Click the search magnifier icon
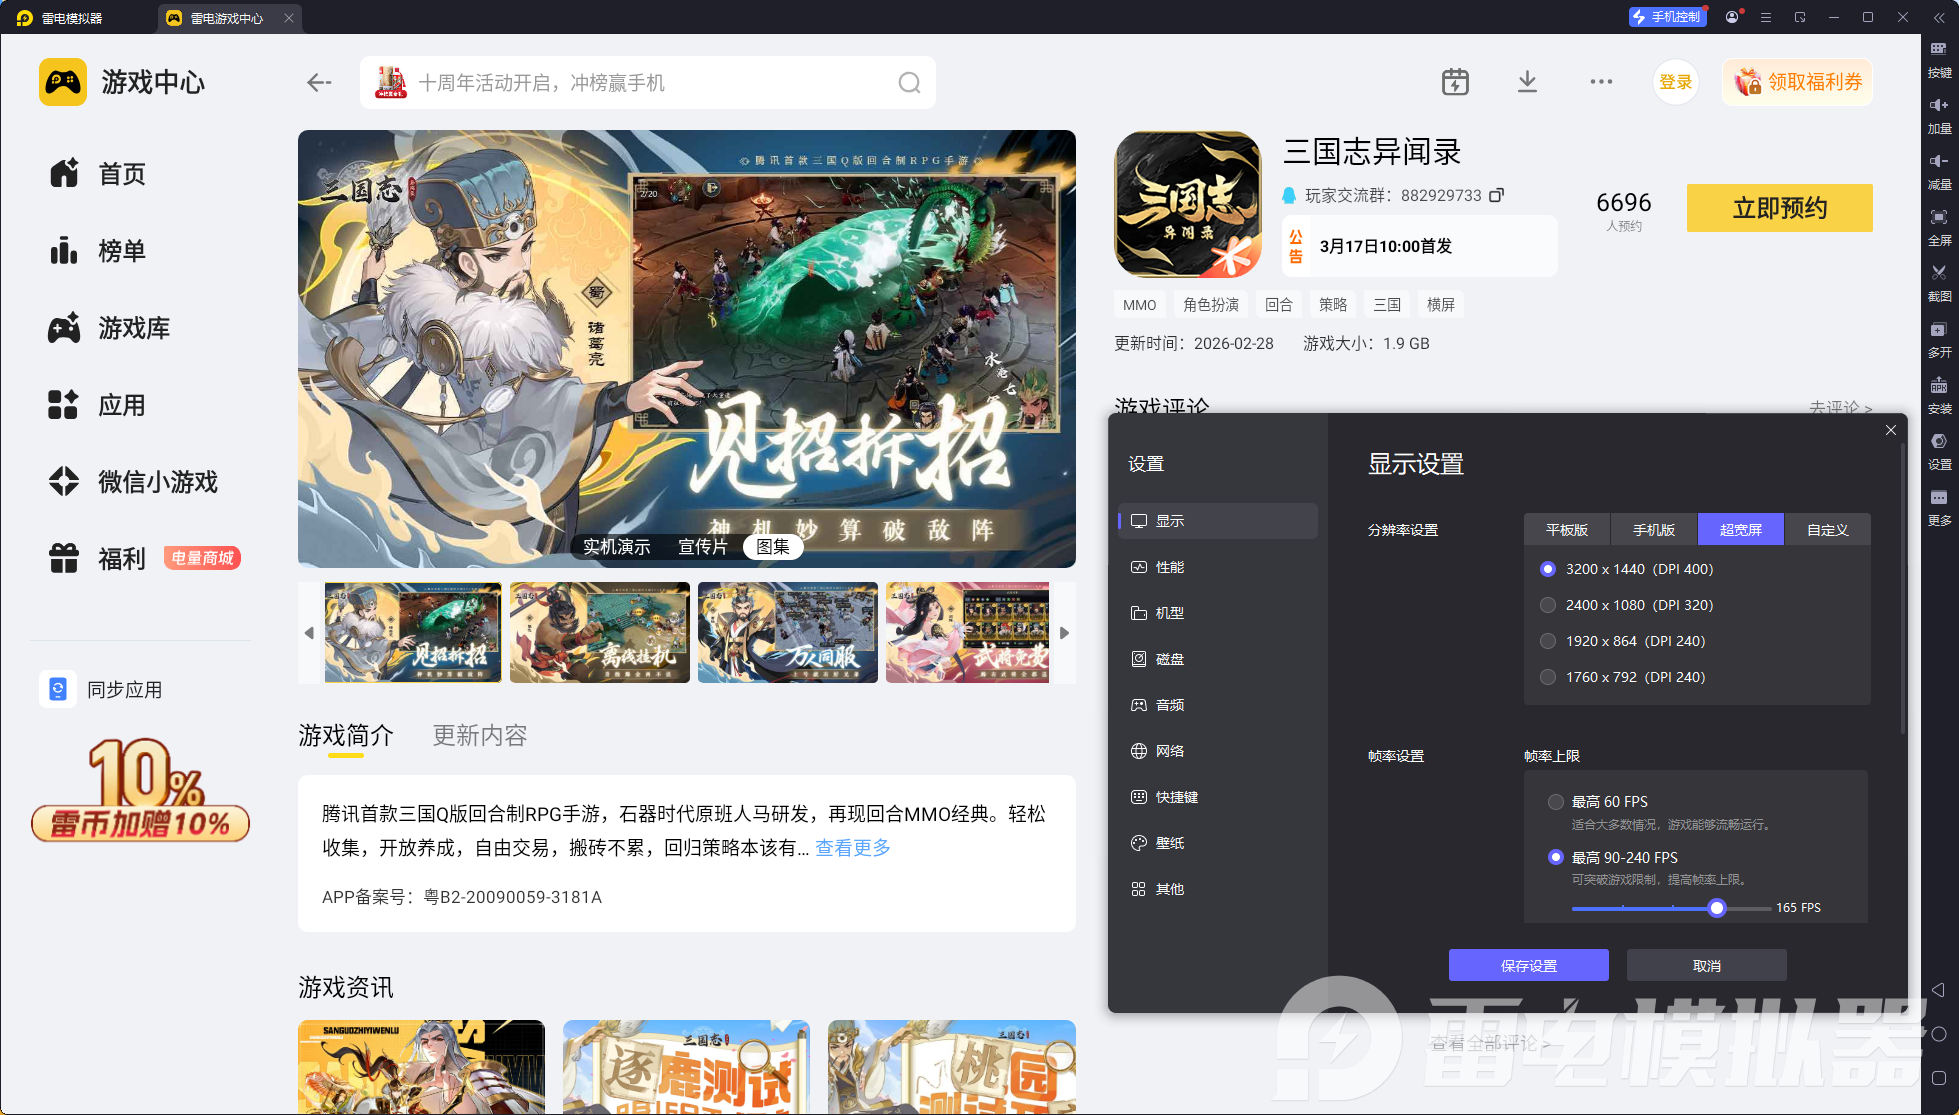The width and height of the screenshot is (1959, 1115). 909,83
